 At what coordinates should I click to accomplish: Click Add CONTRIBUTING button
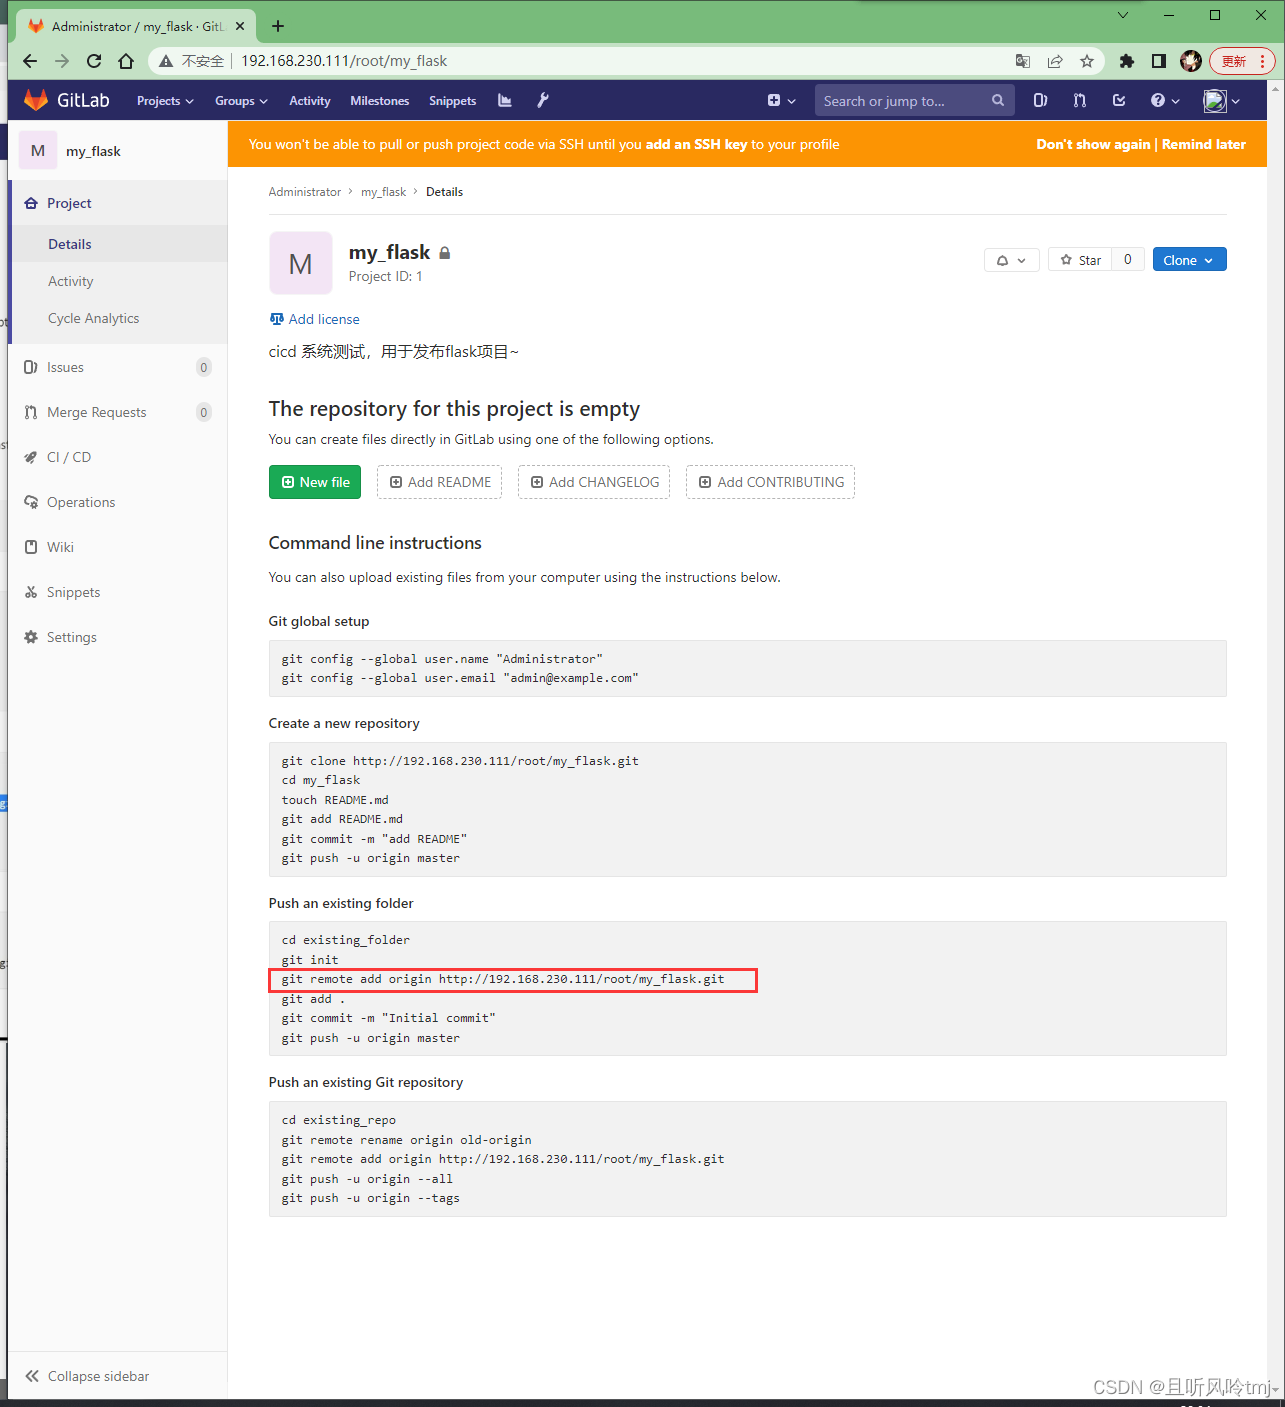771,482
